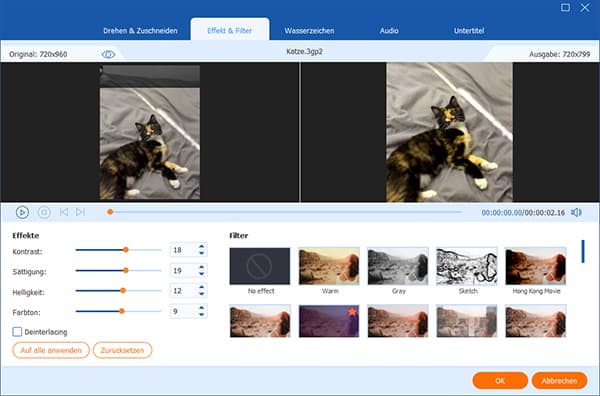Click the Abbrechen button
This screenshot has width=600, height=396.
pos(559,381)
